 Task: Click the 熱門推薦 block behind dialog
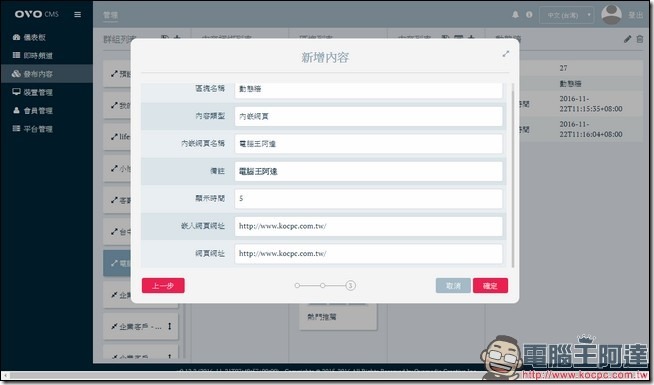coord(338,317)
